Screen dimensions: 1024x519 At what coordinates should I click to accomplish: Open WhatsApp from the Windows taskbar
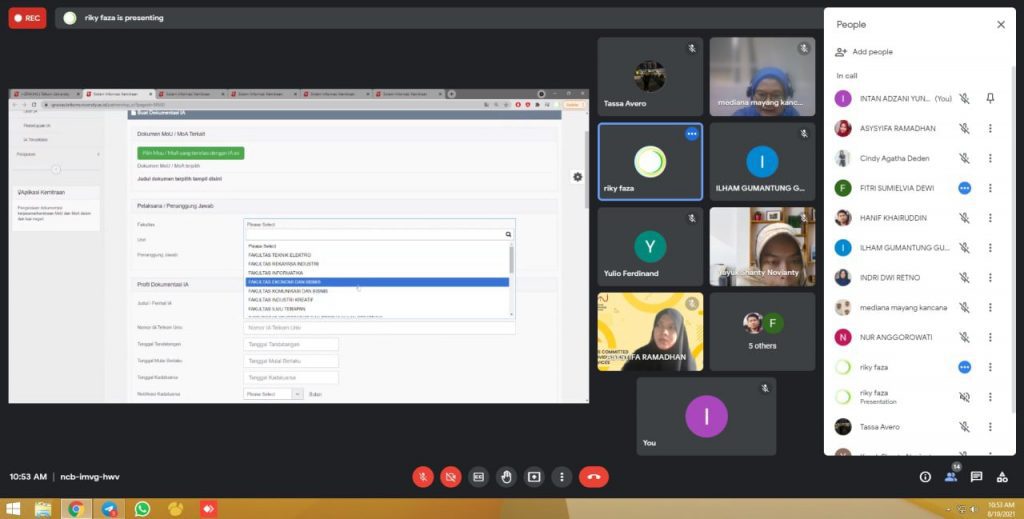coord(142,509)
